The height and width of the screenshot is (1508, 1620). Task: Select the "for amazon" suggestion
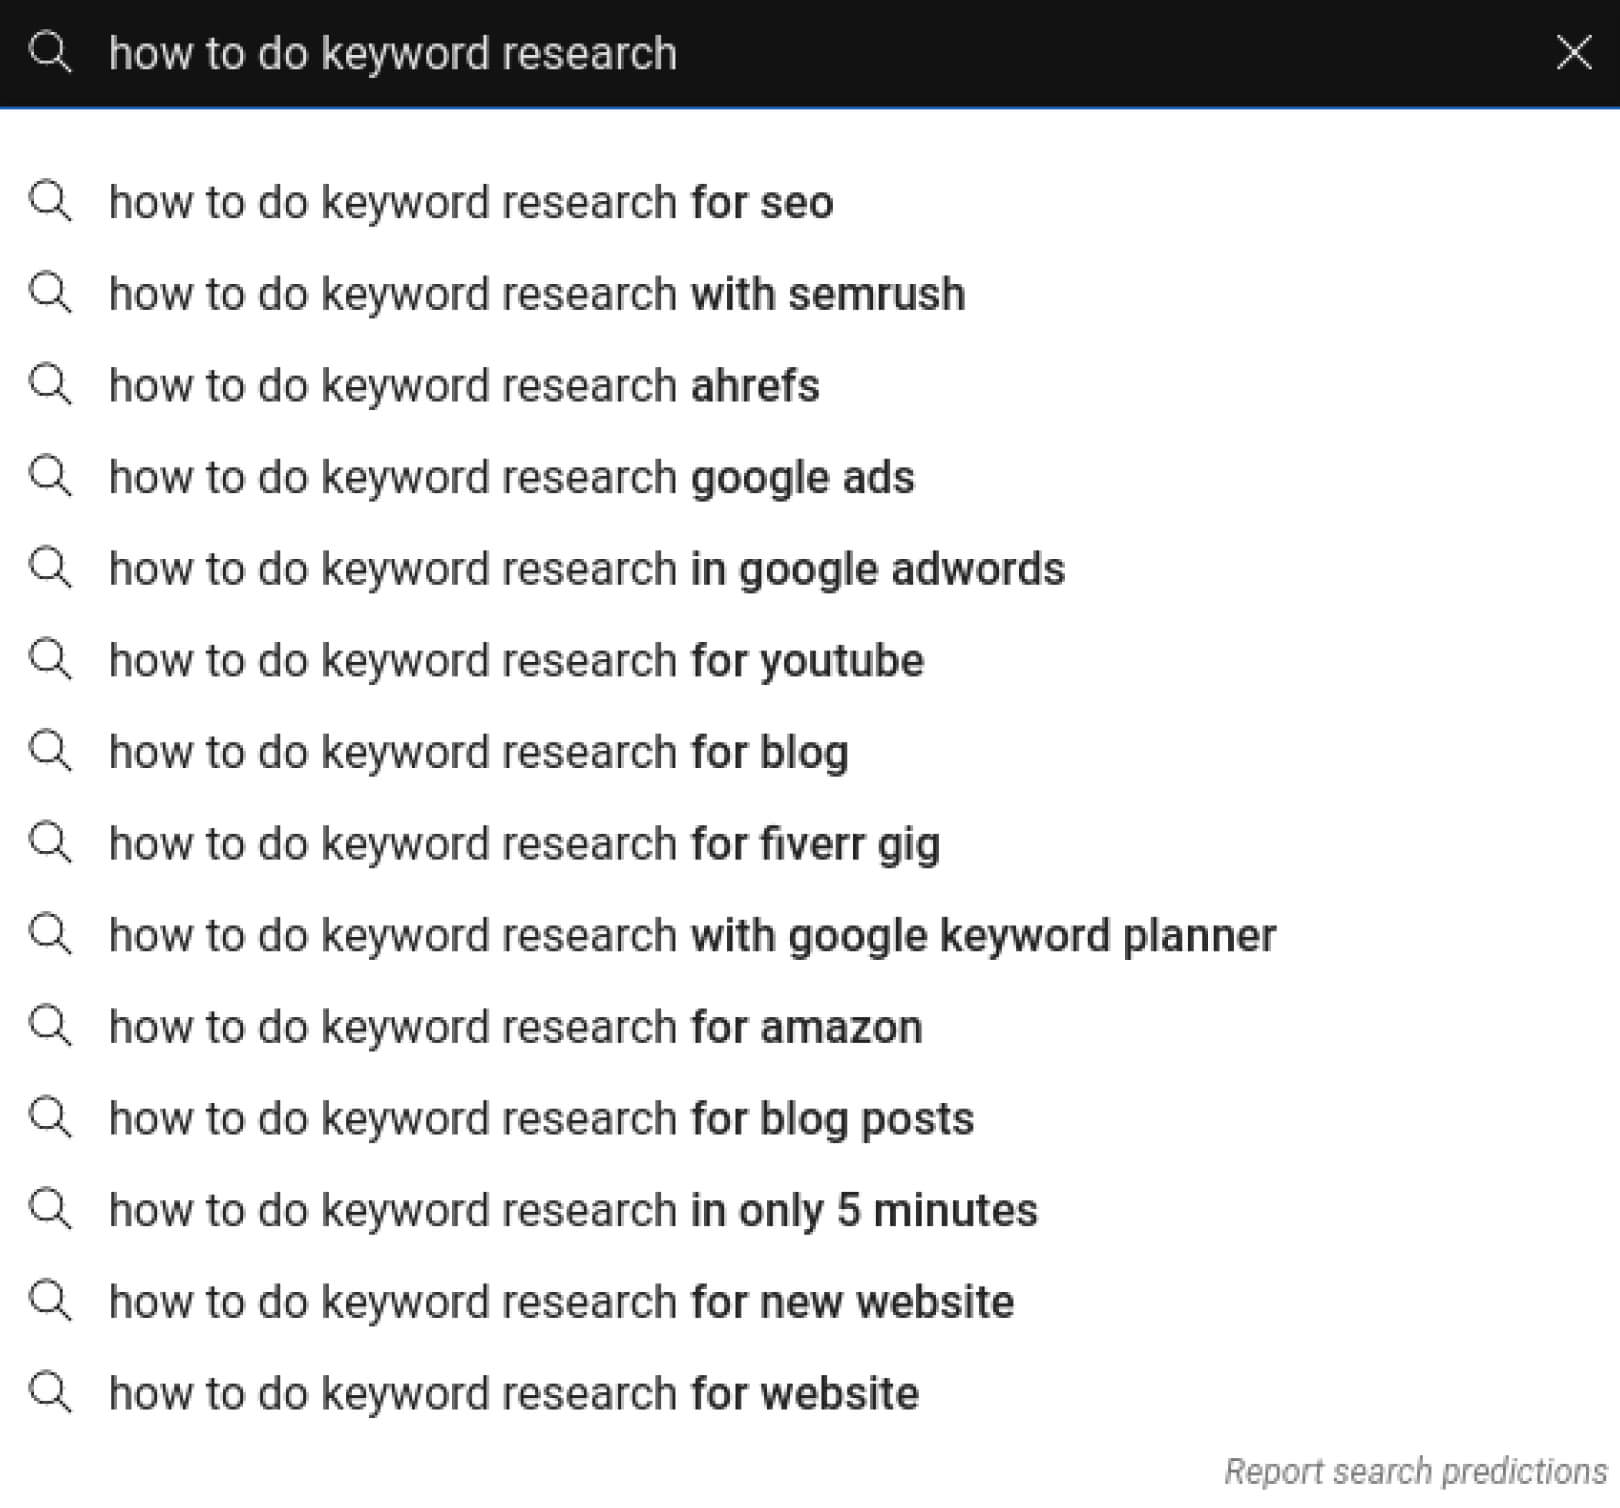[515, 1027]
